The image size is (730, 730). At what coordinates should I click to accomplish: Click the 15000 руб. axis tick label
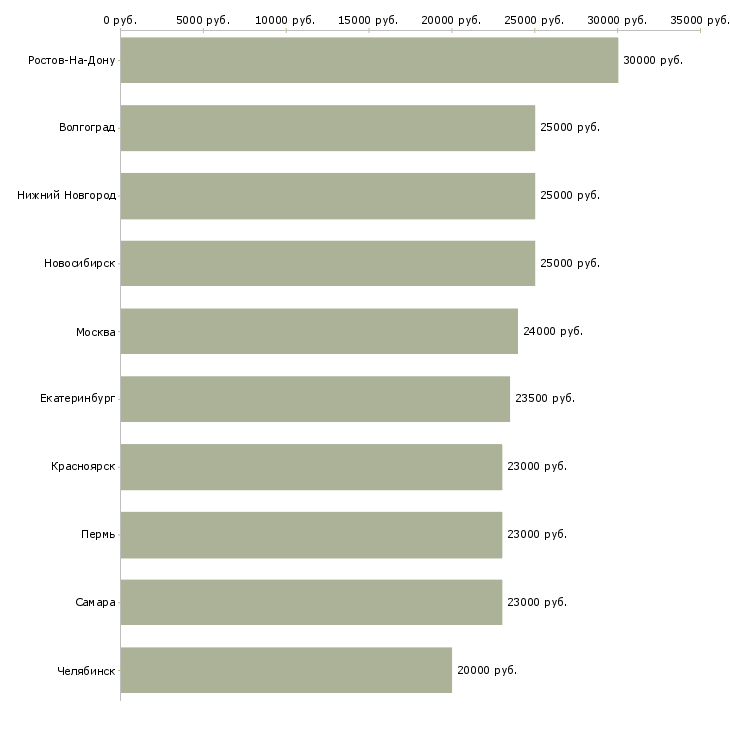[369, 20]
